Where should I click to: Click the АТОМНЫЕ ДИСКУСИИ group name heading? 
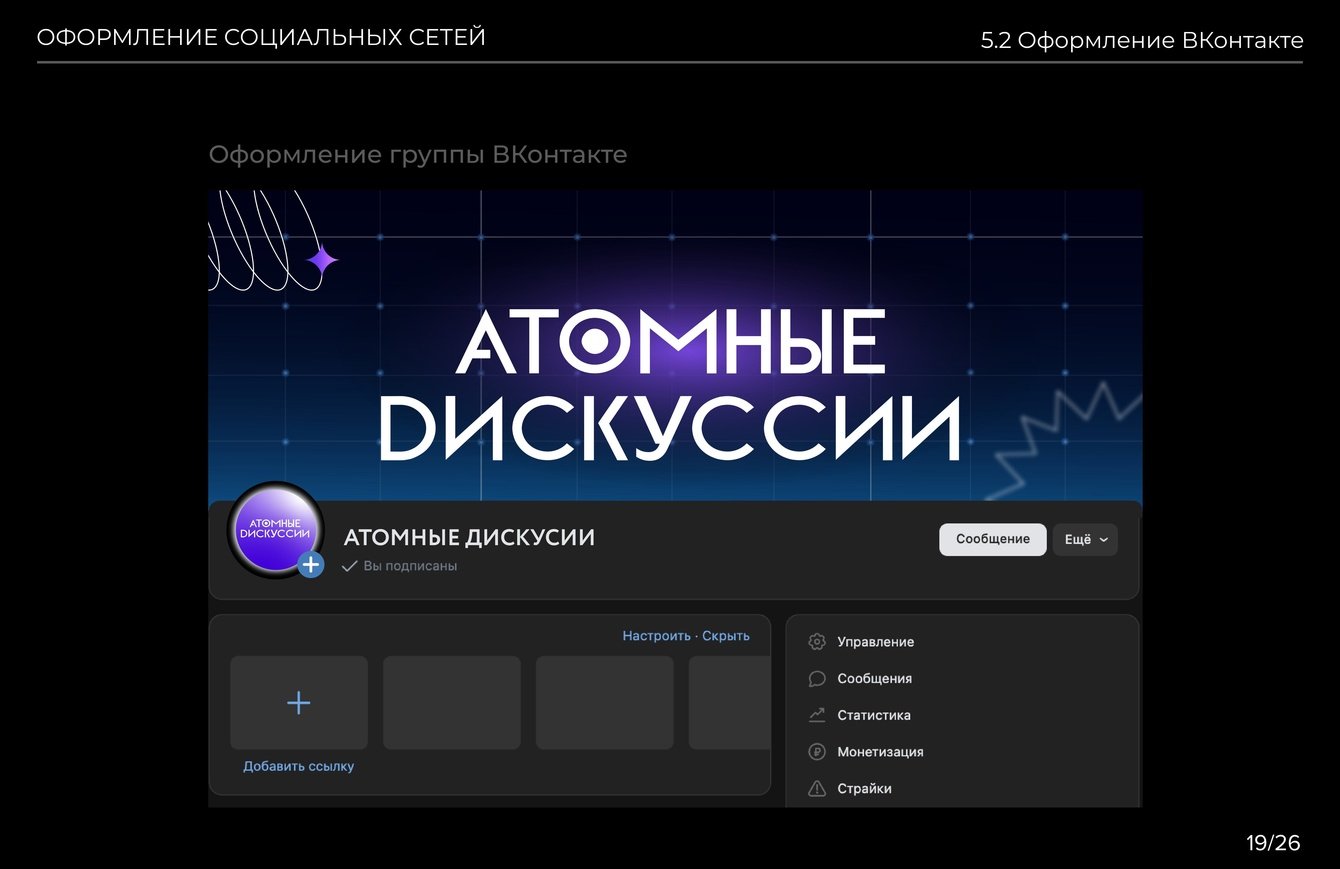469,538
